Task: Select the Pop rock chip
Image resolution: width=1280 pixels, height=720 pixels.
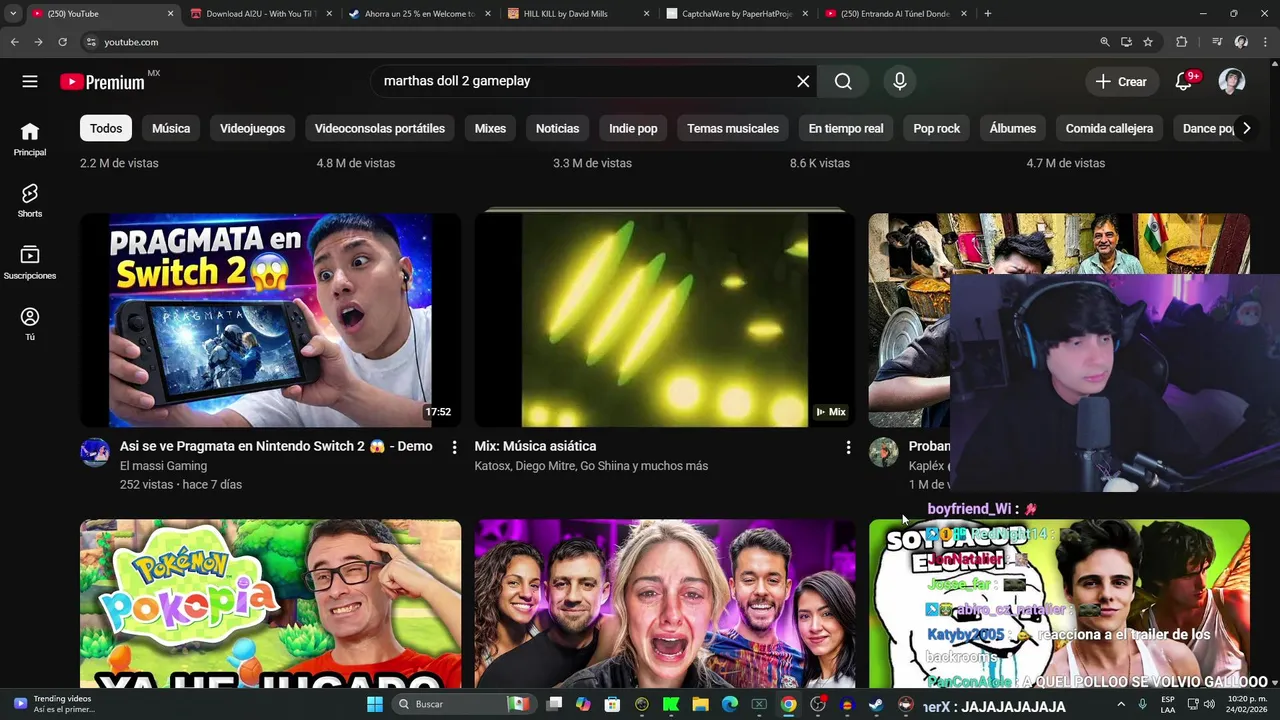Action: 936,128
